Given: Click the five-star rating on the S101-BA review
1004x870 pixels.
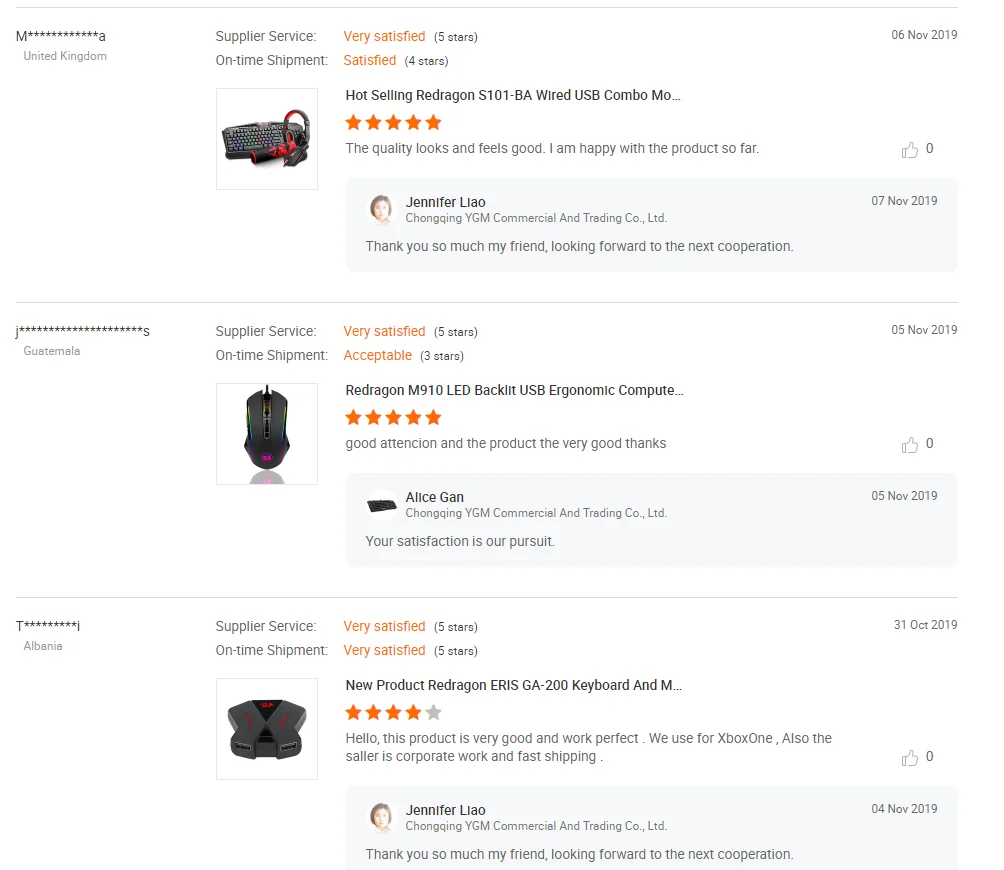Looking at the screenshot, I should [393, 123].
